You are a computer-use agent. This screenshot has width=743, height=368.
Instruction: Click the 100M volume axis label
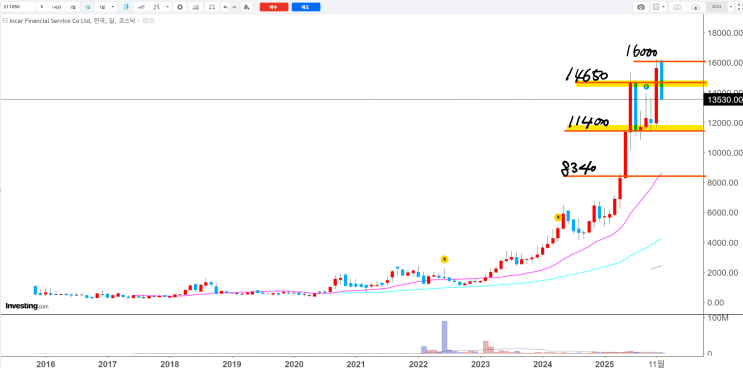[x=717, y=318]
